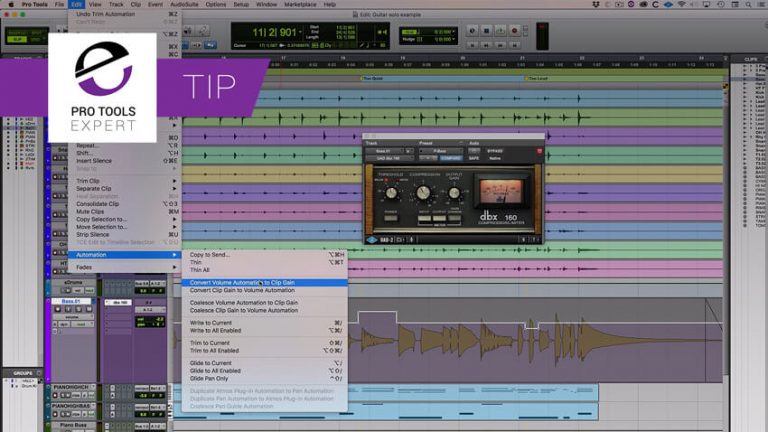Click the Spotlight search icon in menu bar
Image resolution: width=768 pixels, height=432 pixels.
point(748,4)
